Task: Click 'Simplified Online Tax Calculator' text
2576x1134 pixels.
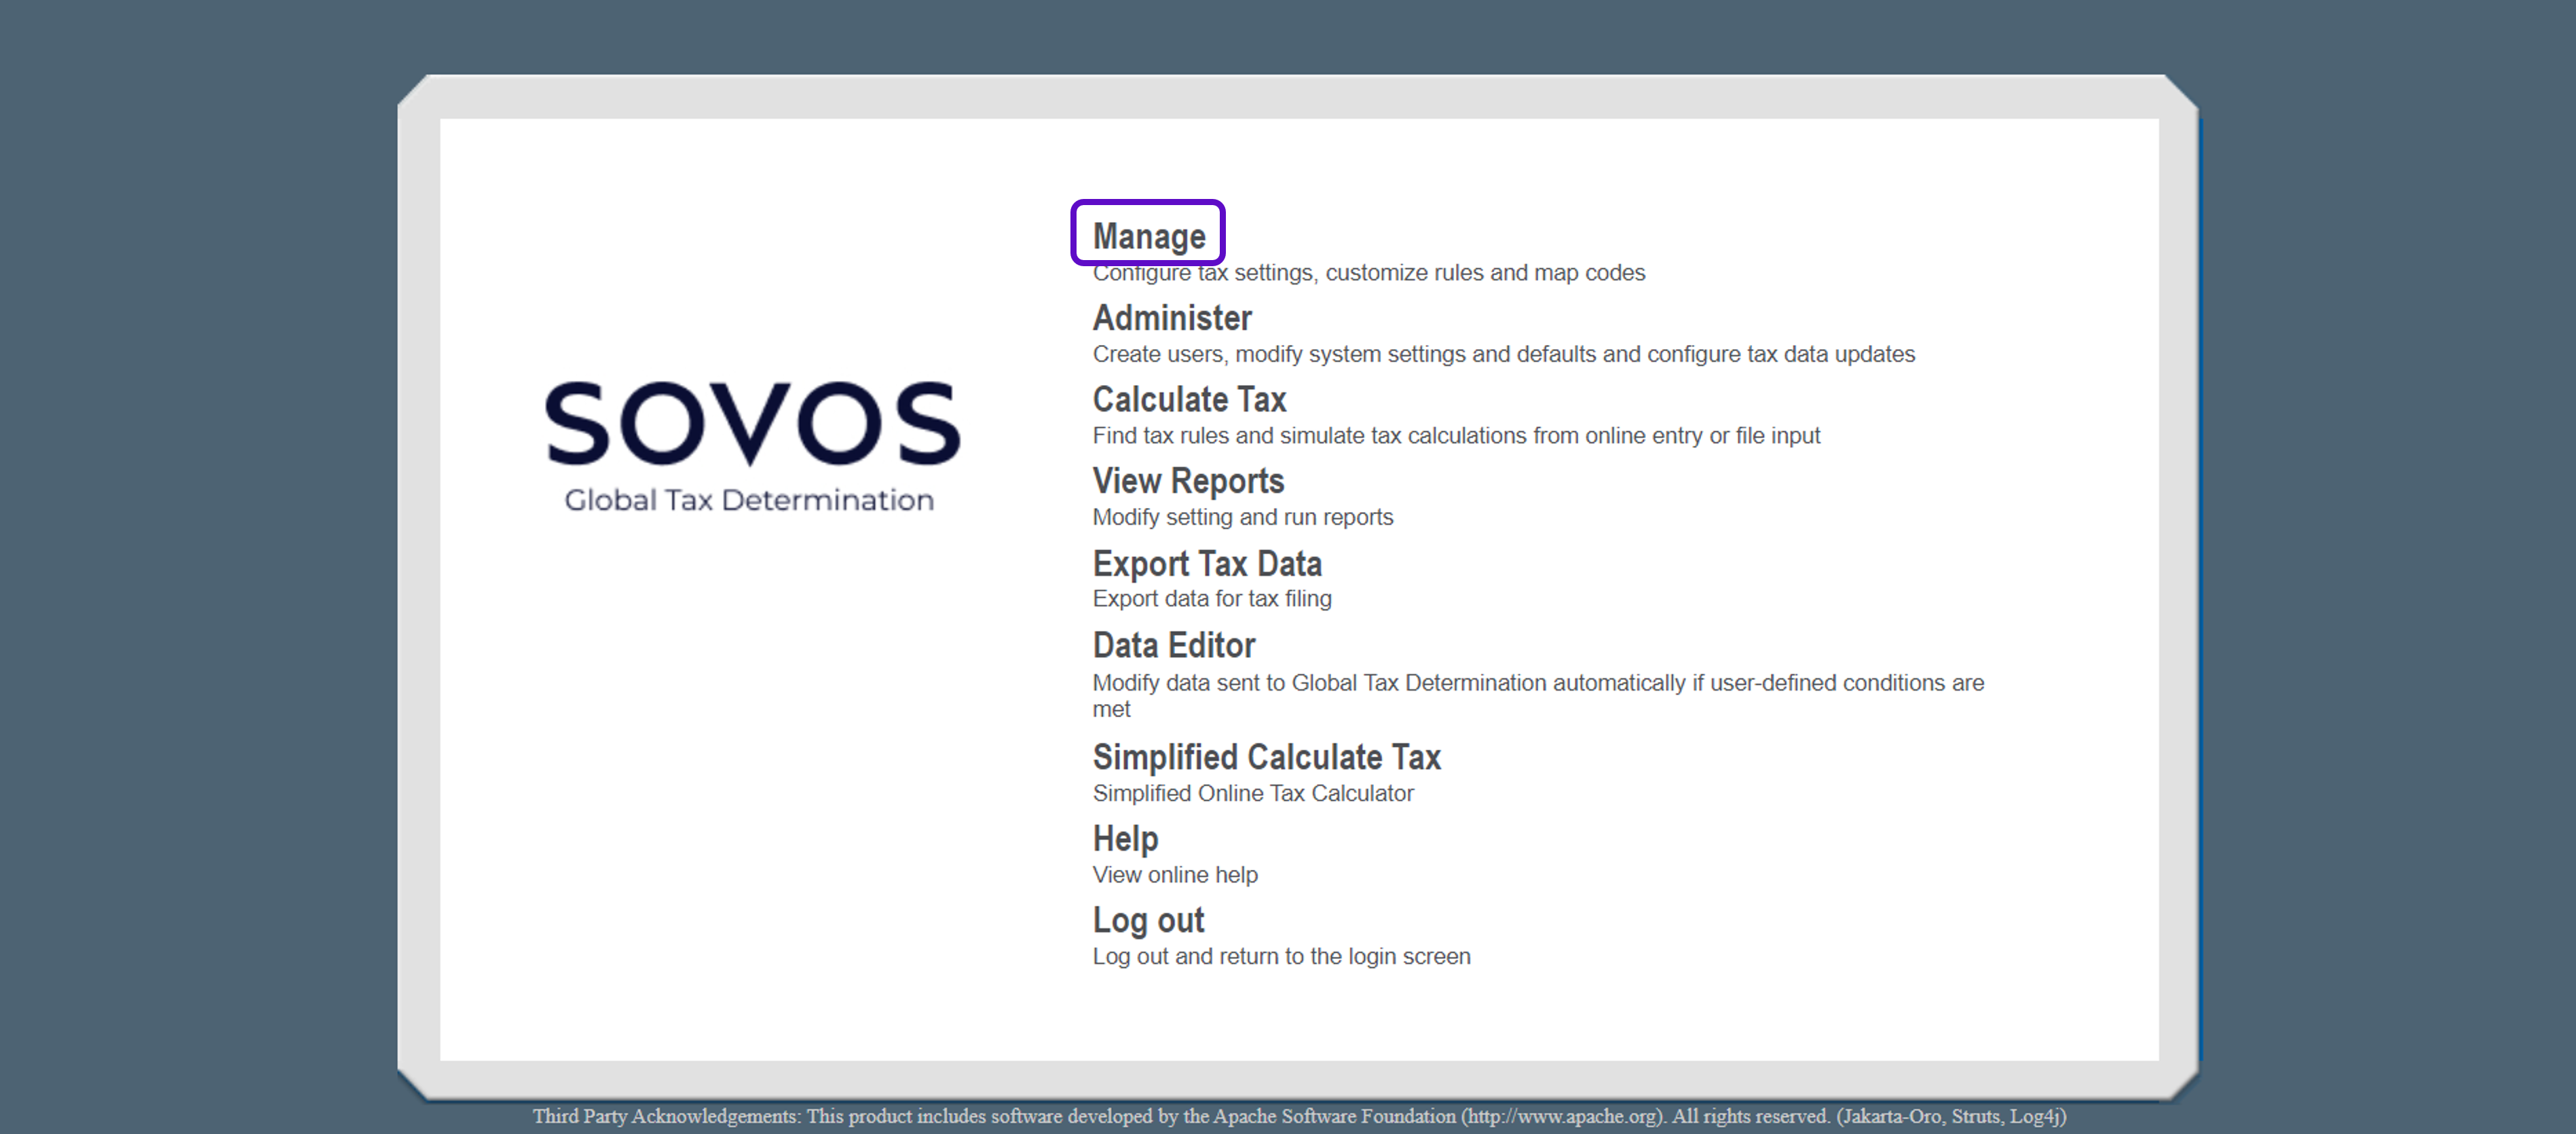Action: (1252, 793)
